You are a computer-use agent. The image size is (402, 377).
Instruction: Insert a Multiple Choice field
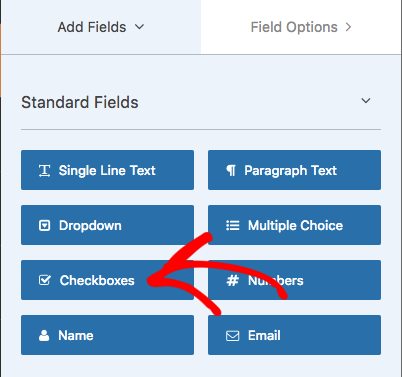coord(294,225)
